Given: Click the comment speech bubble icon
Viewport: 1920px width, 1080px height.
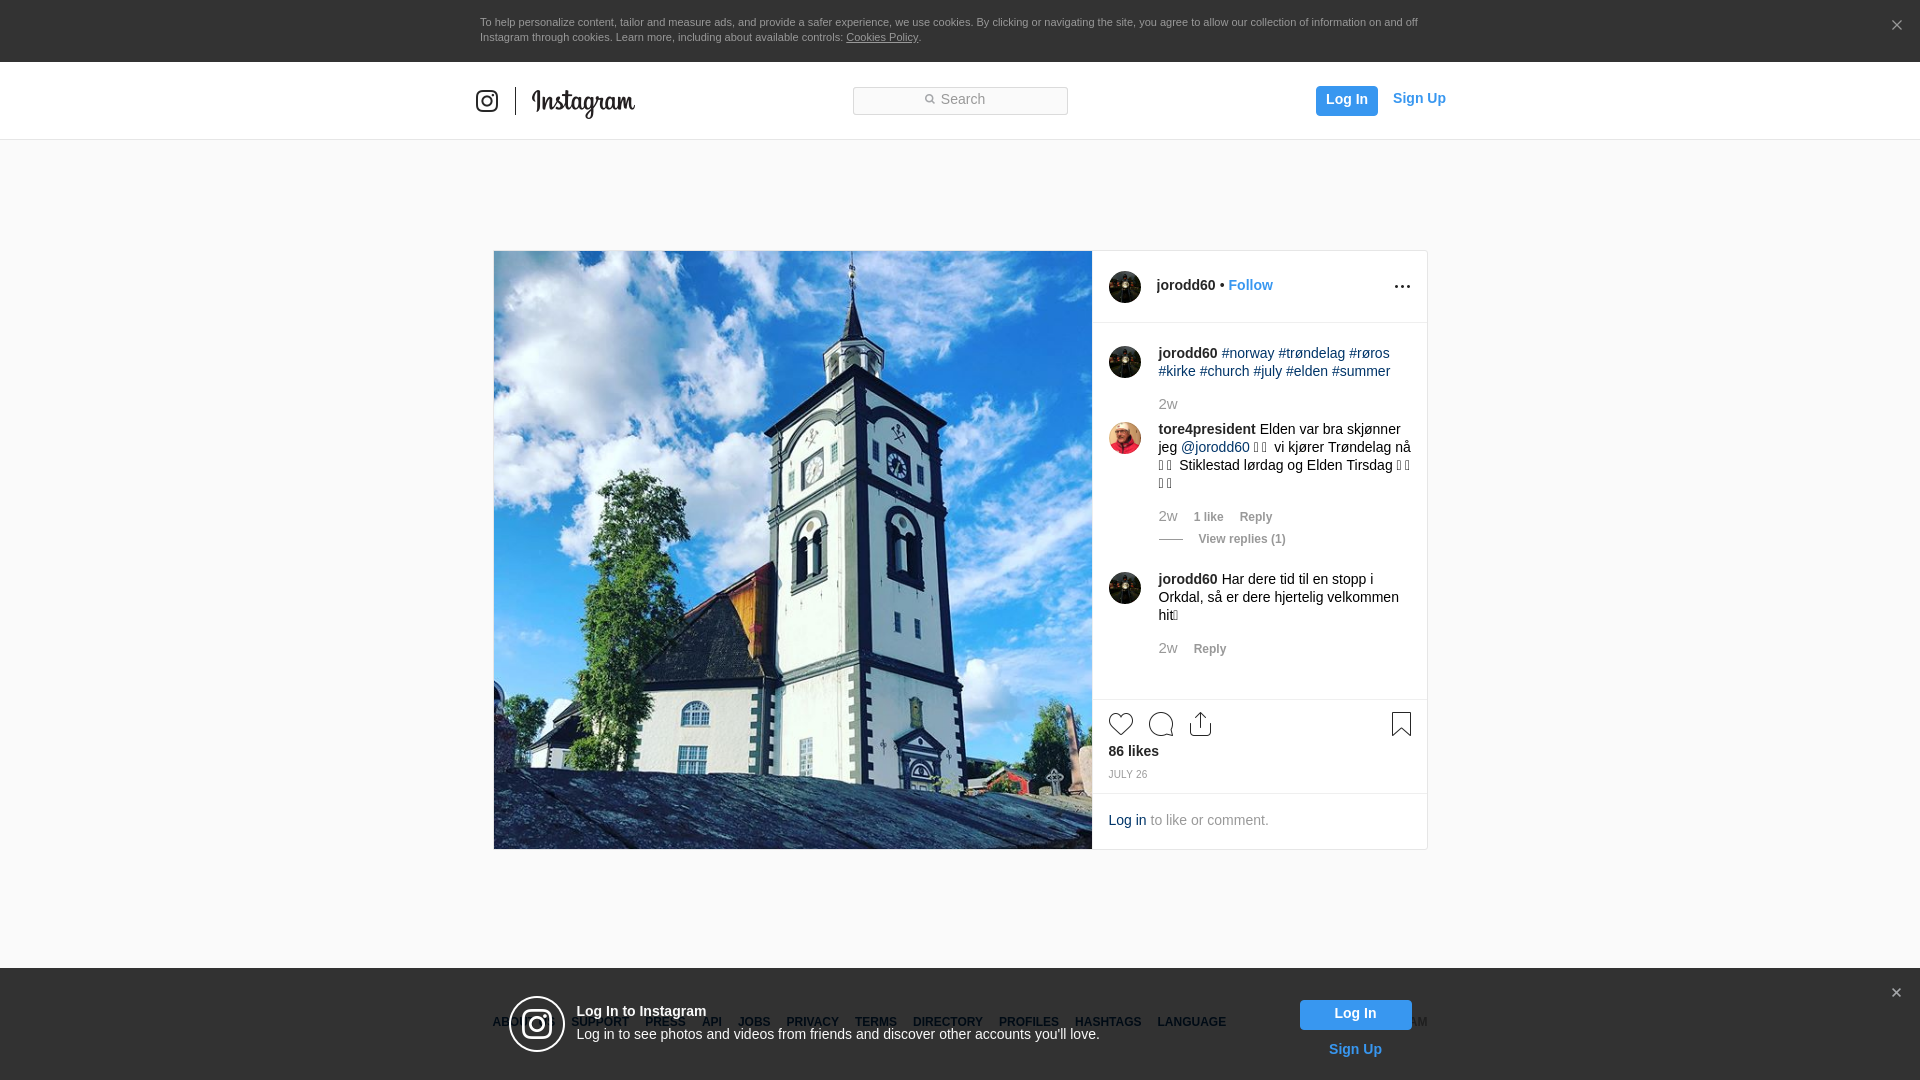Looking at the screenshot, I should [1160, 724].
